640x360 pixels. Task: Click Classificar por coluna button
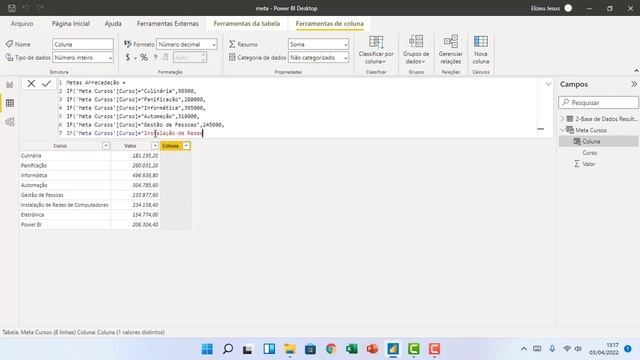376,50
